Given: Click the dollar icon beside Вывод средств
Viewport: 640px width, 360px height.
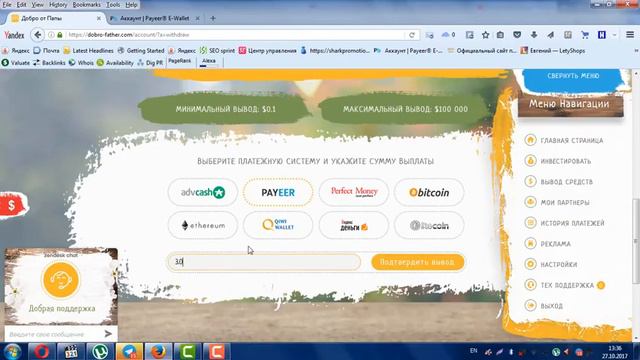Looking at the screenshot, I should [530, 182].
